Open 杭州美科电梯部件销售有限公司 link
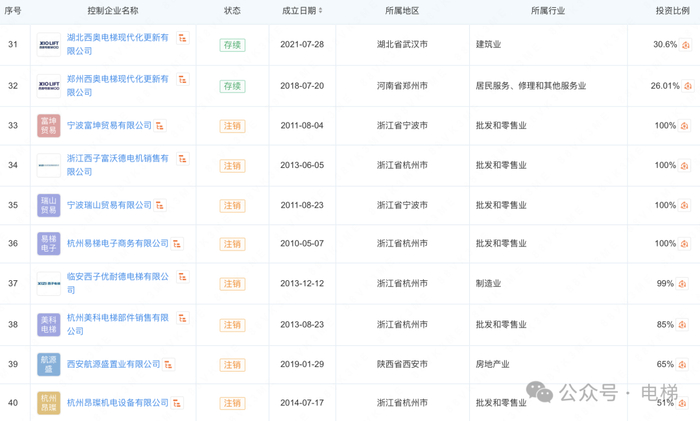The image size is (700, 421). pos(118,324)
